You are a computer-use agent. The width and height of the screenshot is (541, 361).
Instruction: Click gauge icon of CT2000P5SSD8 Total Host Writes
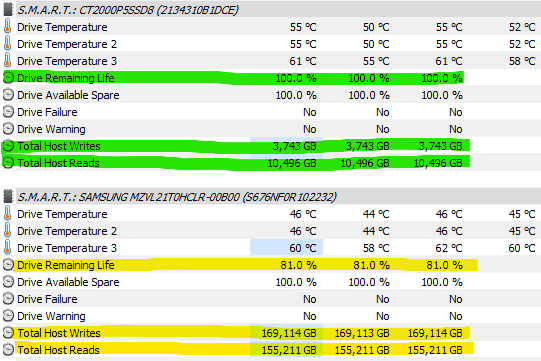tap(8, 146)
